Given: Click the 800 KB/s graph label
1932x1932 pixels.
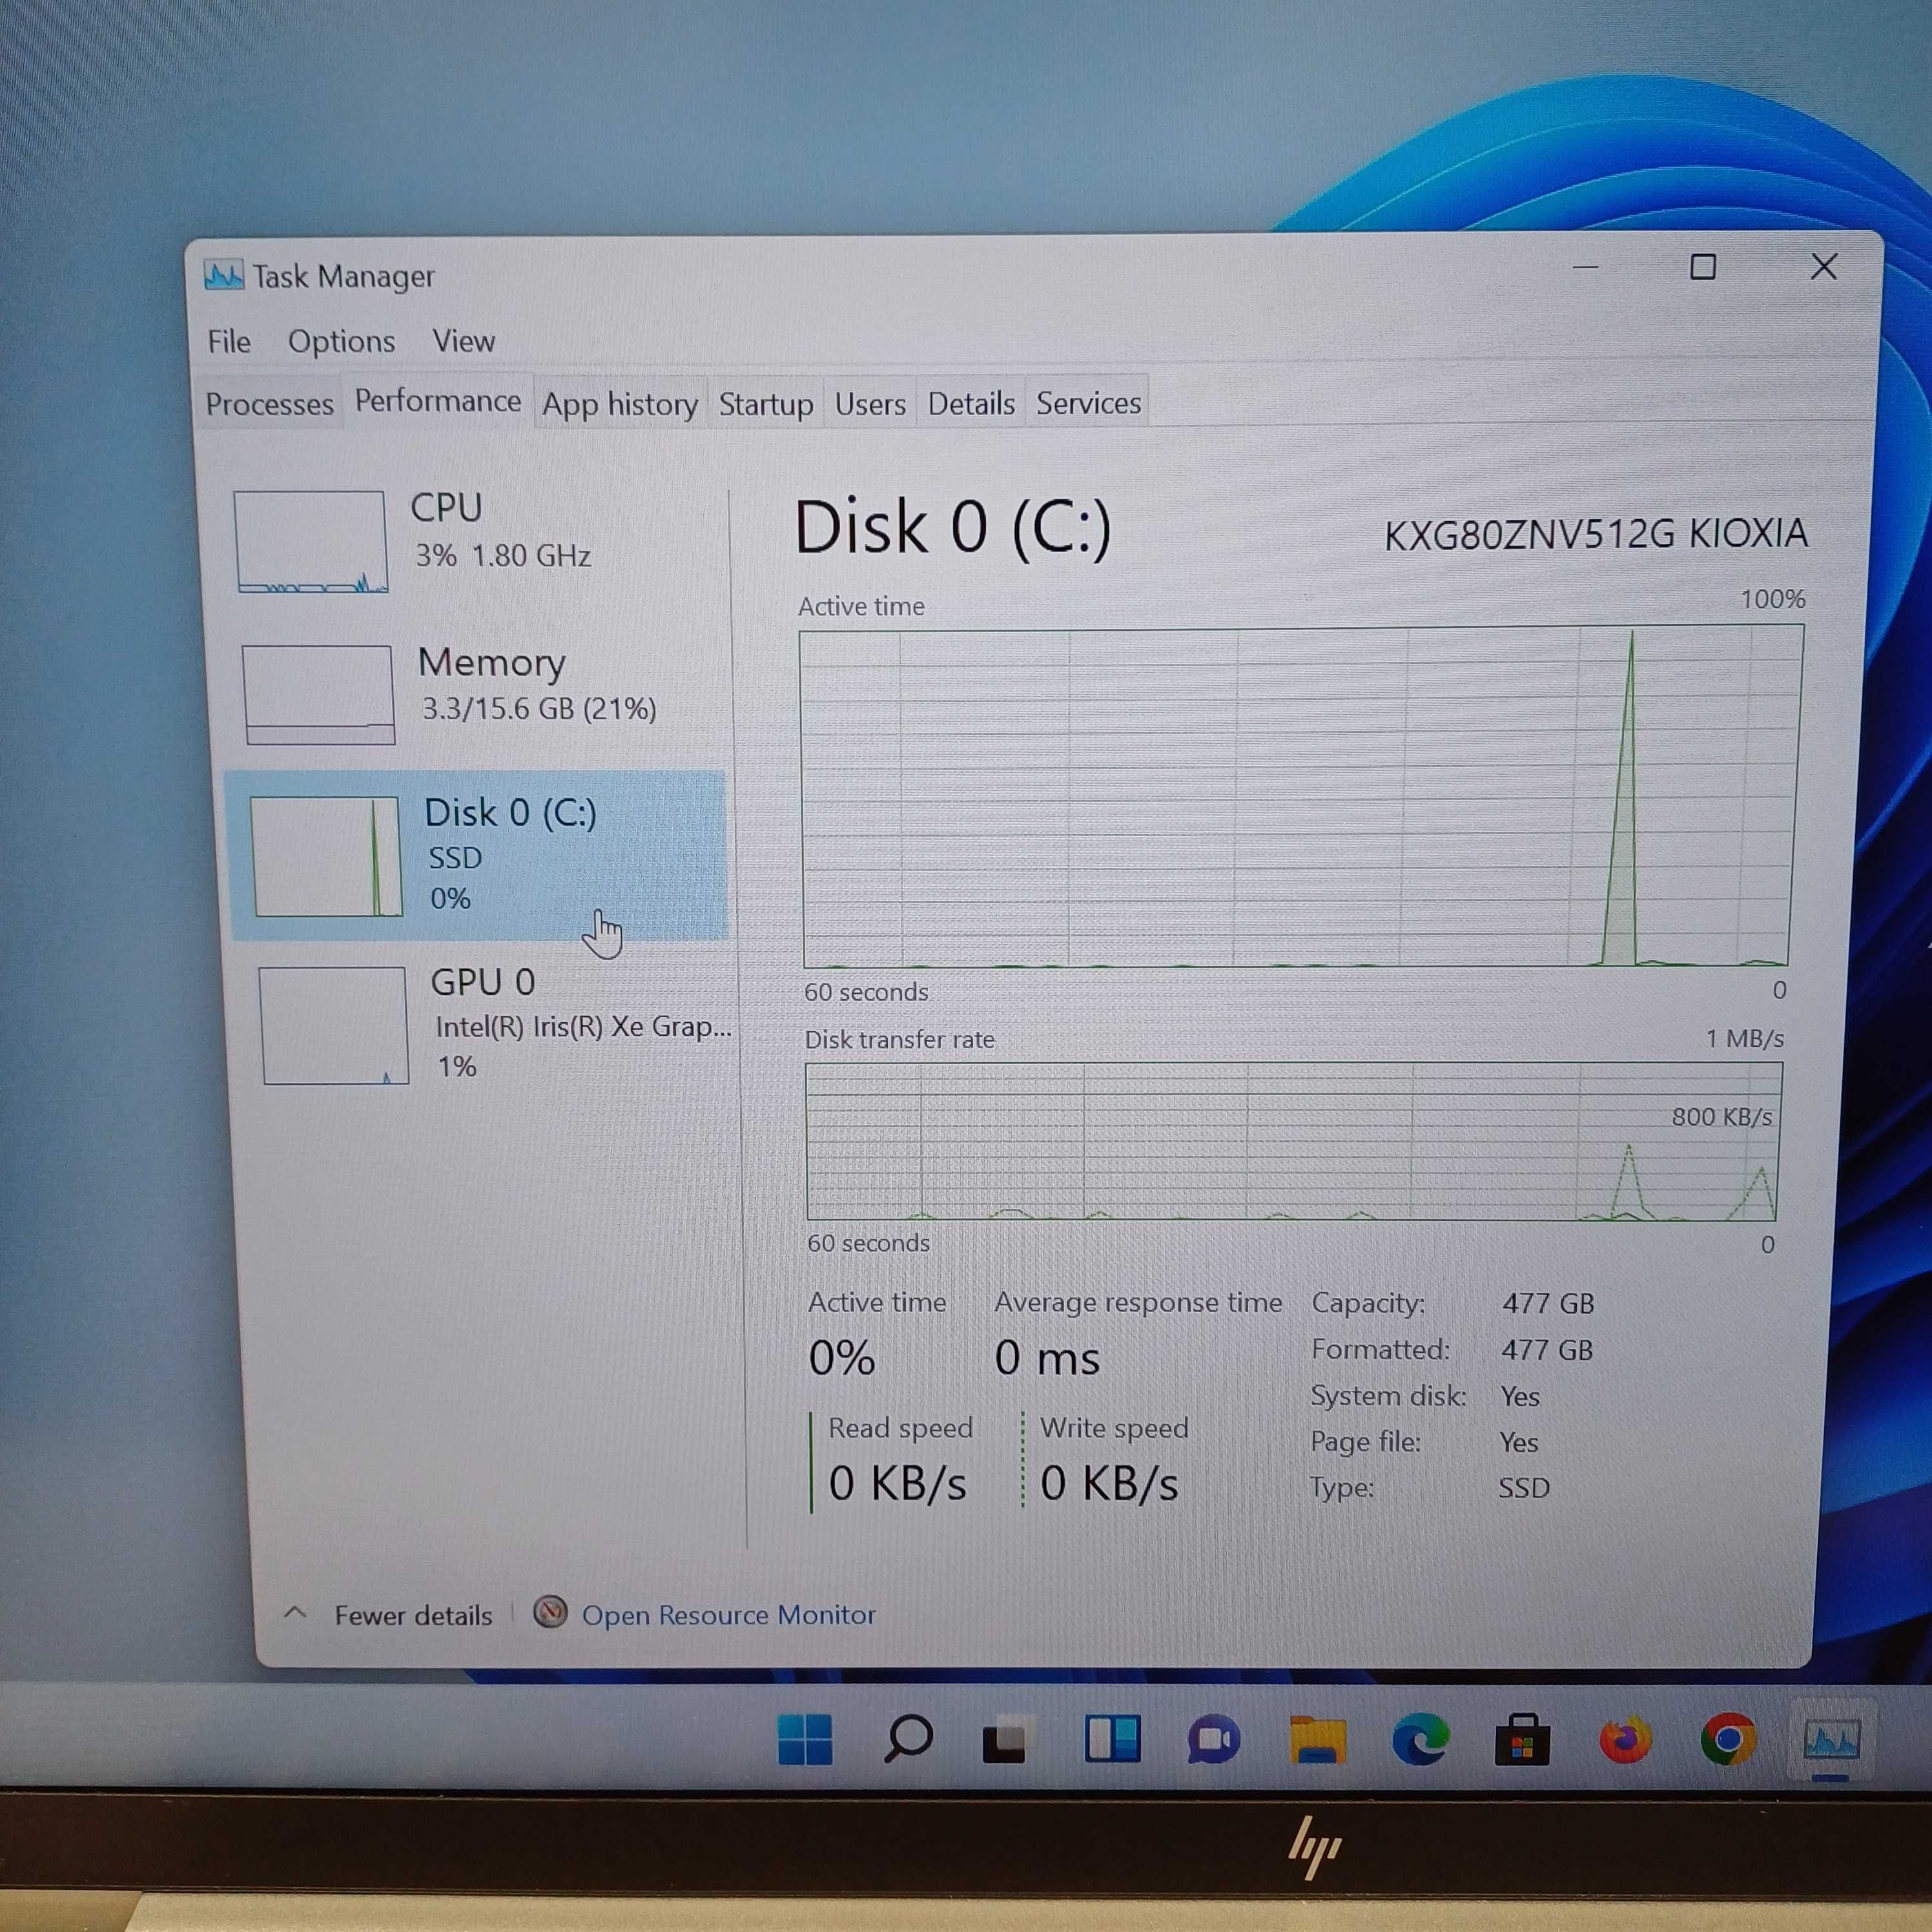Looking at the screenshot, I should pos(1721,1116).
